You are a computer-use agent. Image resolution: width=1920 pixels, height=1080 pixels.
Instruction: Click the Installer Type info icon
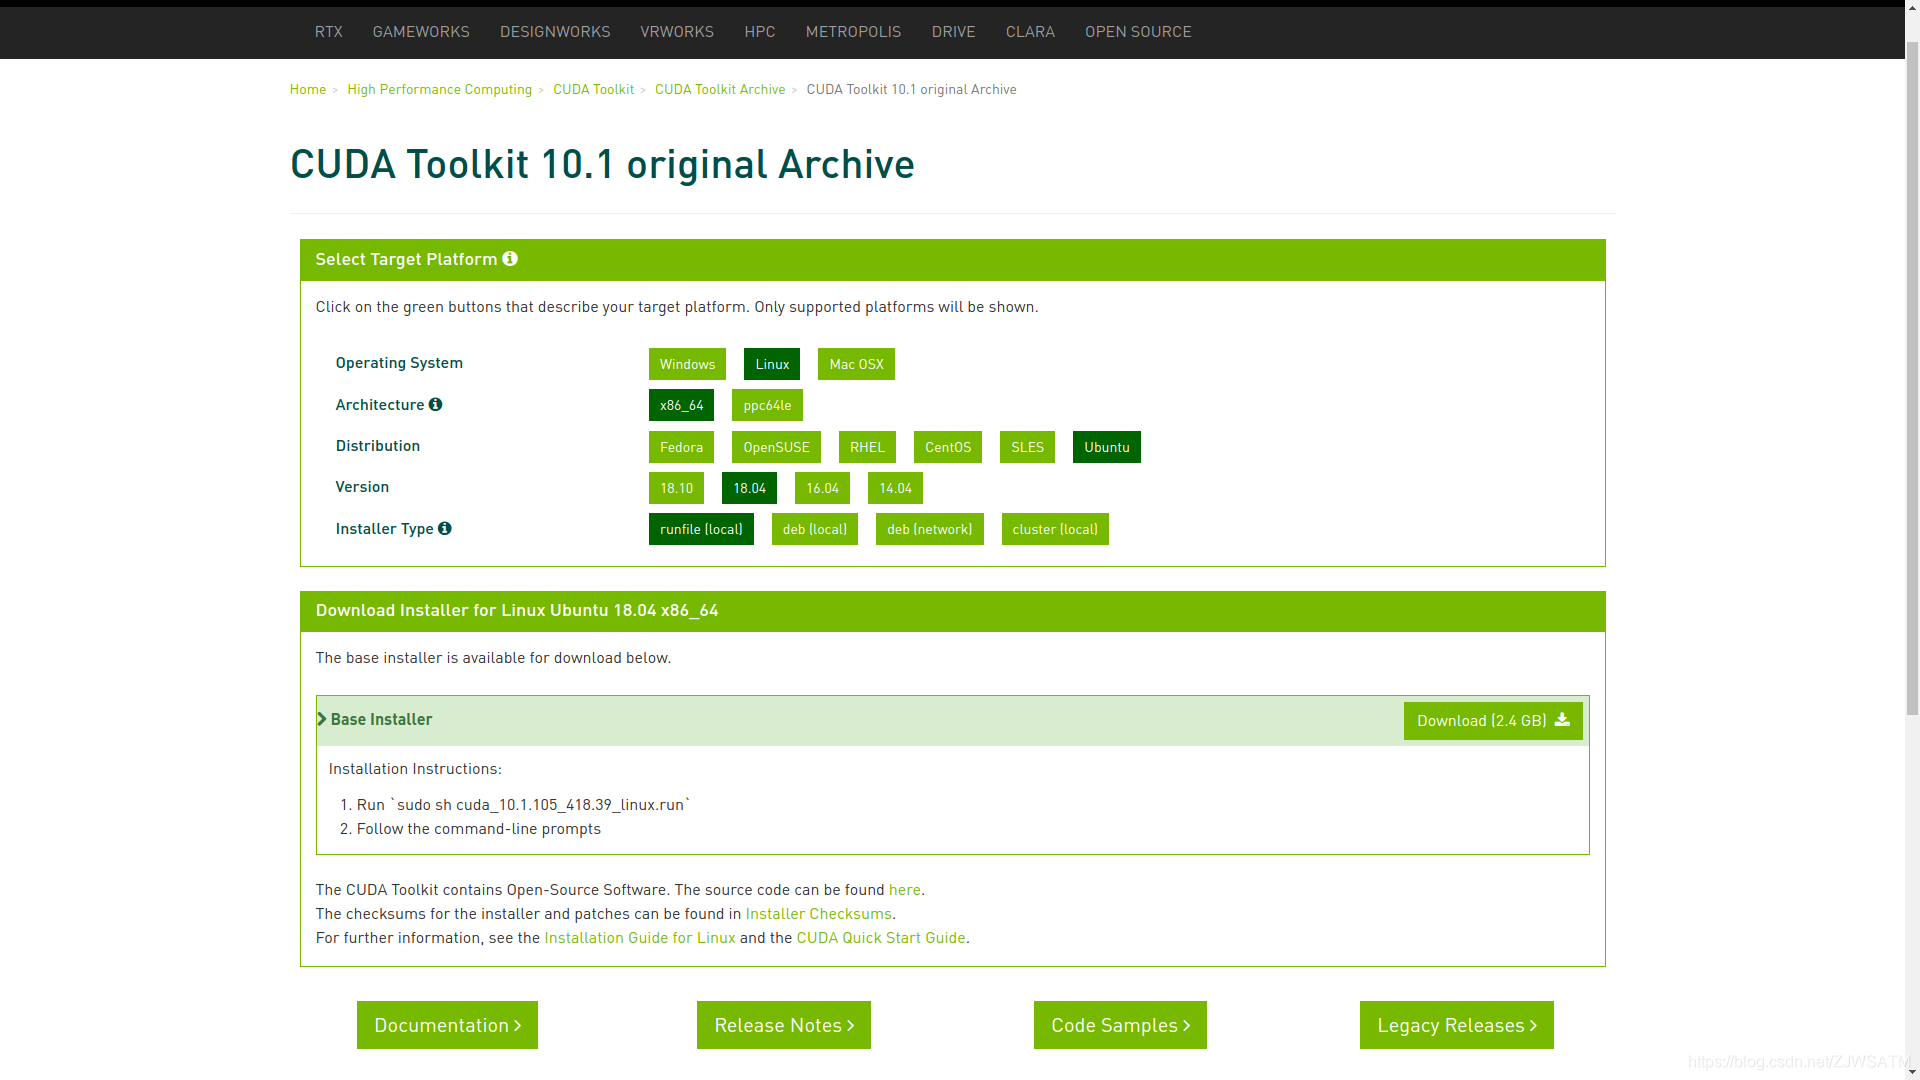[445, 528]
